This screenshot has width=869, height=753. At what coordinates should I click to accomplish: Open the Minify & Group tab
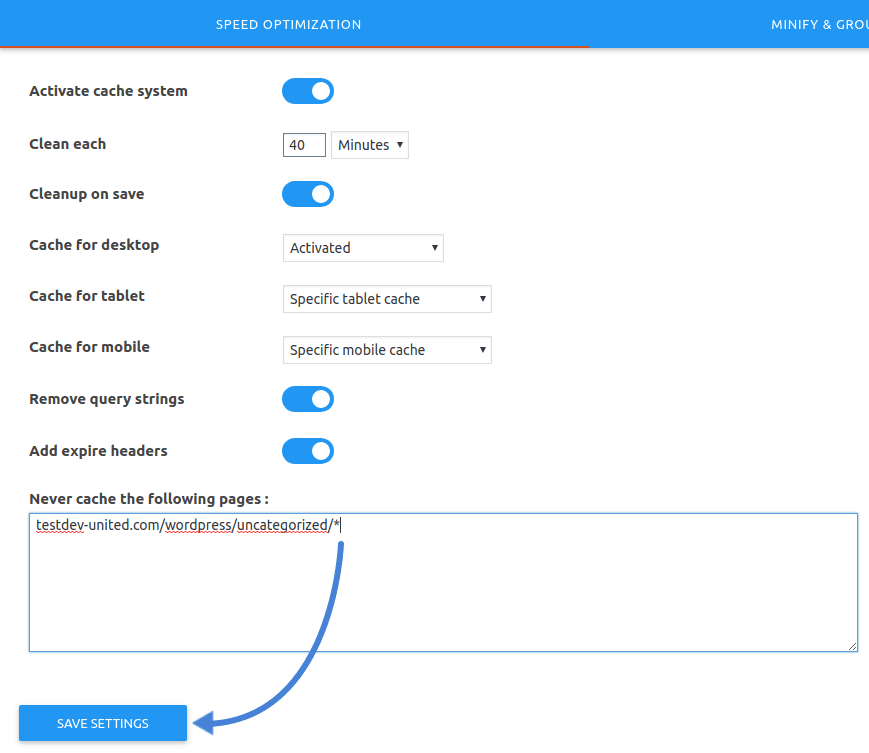click(x=818, y=24)
